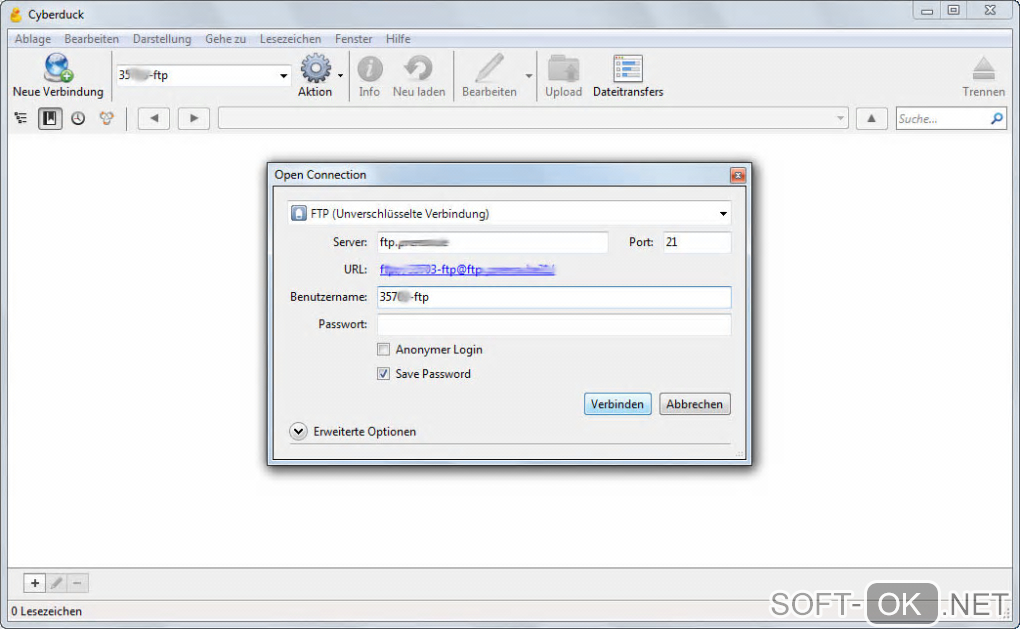1020x629 pixels.
Task: Open the path bar dropdown
Action: point(840,118)
